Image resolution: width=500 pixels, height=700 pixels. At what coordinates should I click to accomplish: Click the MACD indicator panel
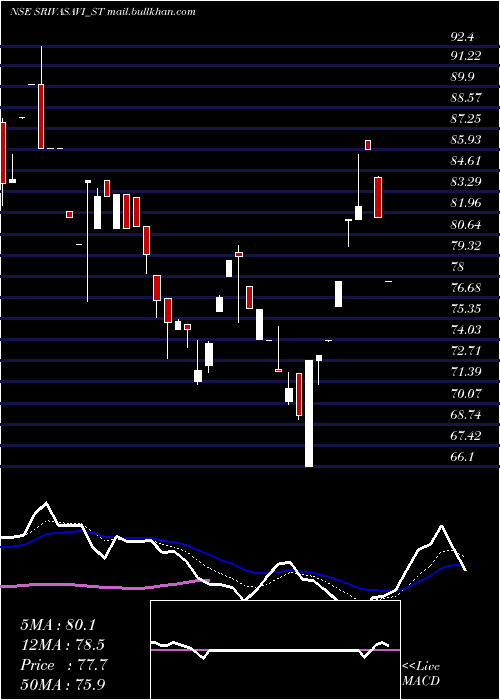[x=275, y=650]
